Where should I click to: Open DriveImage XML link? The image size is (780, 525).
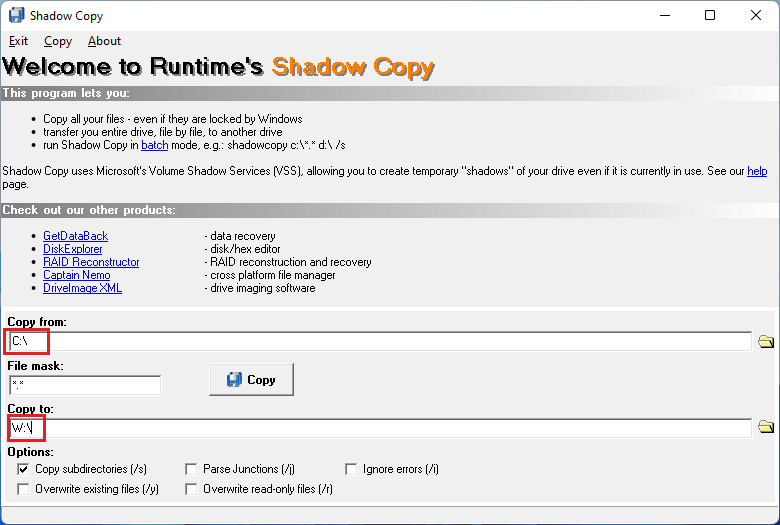[83, 288]
